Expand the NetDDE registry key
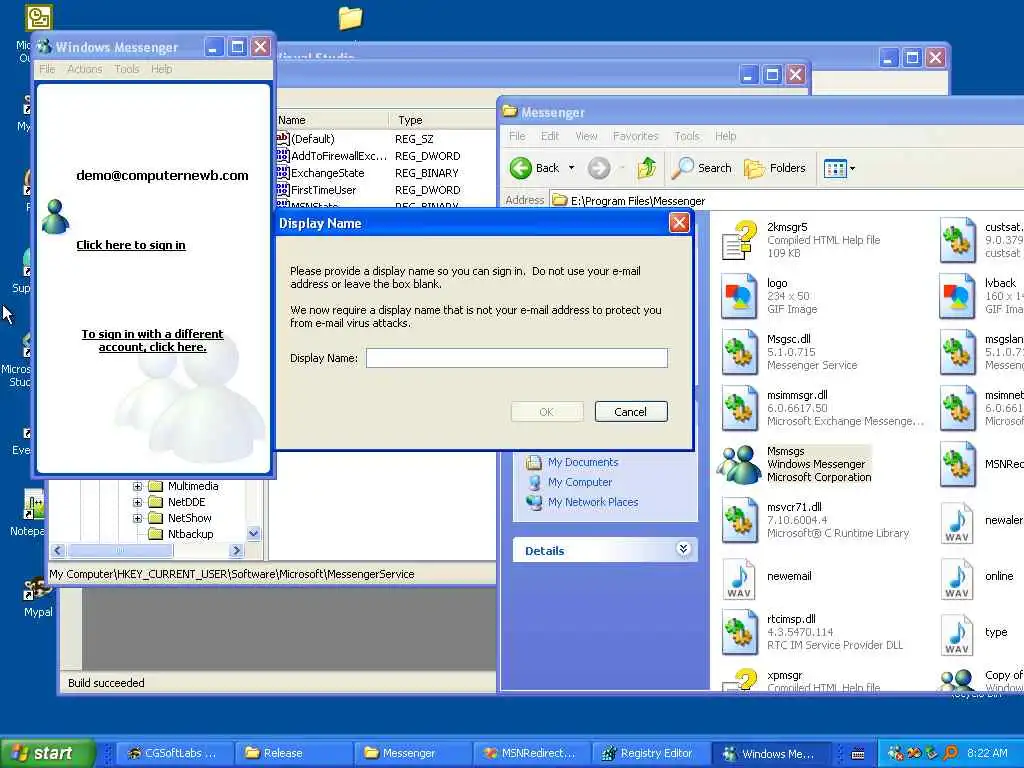Image resolution: width=1024 pixels, height=768 pixels. [137, 502]
